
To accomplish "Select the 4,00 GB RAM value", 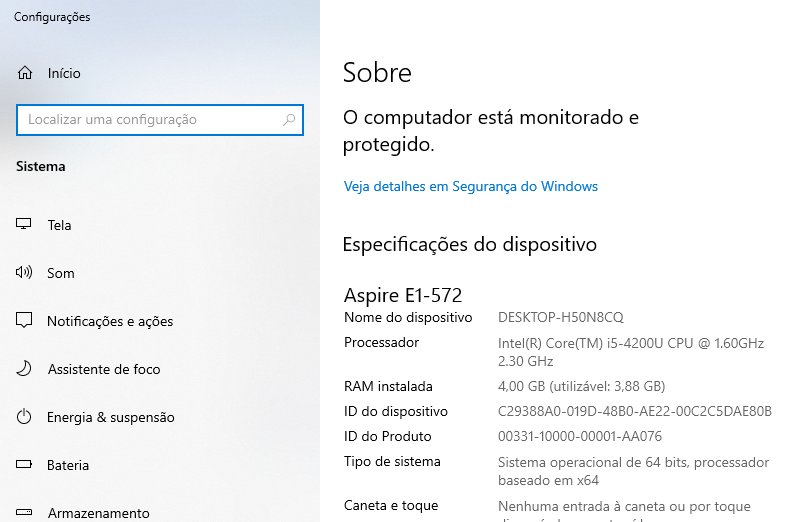I will tap(581, 386).
